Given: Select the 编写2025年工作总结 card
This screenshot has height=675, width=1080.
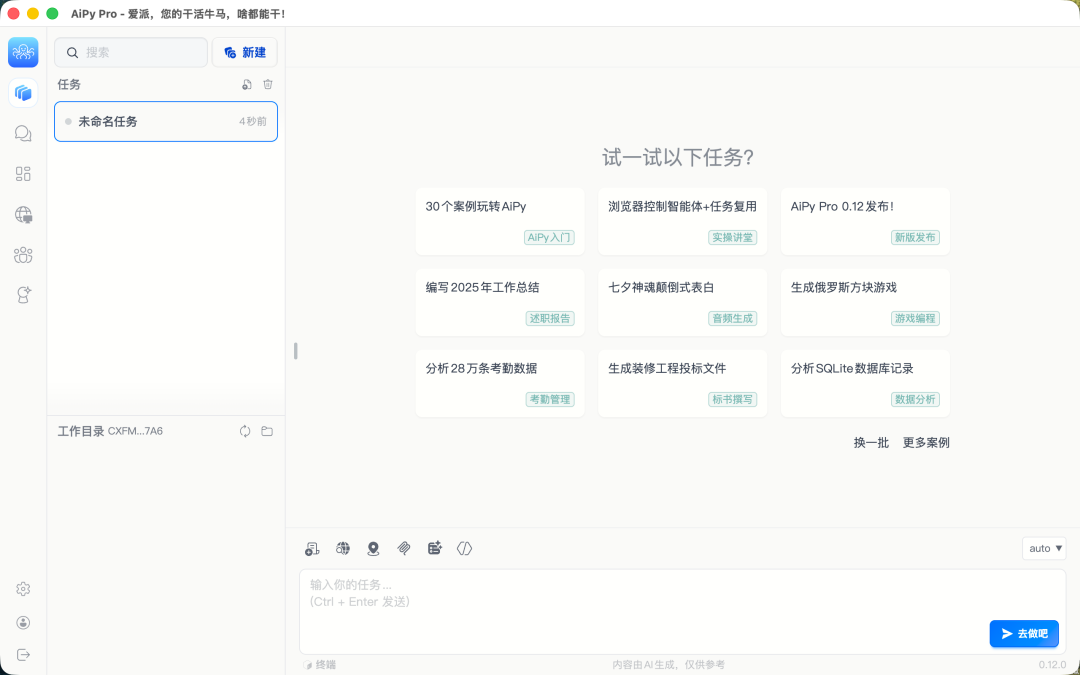Looking at the screenshot, I should [500, 302].
